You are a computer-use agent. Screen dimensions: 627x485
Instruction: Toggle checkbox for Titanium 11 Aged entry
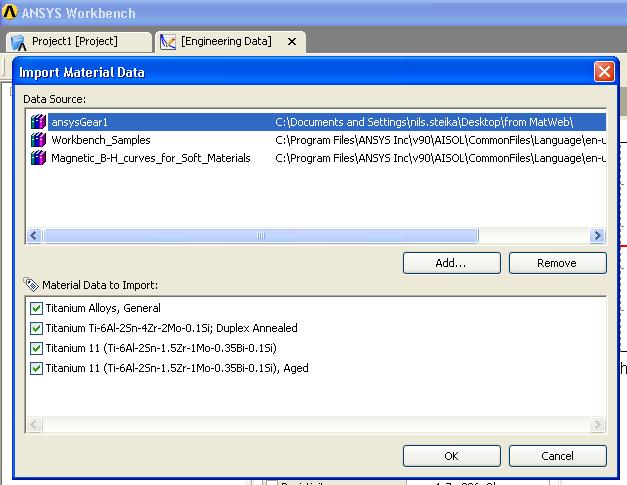click(36, 368)
